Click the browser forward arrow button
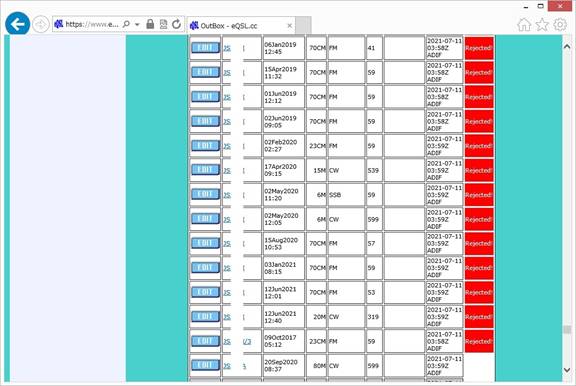 tap(40, 25)
